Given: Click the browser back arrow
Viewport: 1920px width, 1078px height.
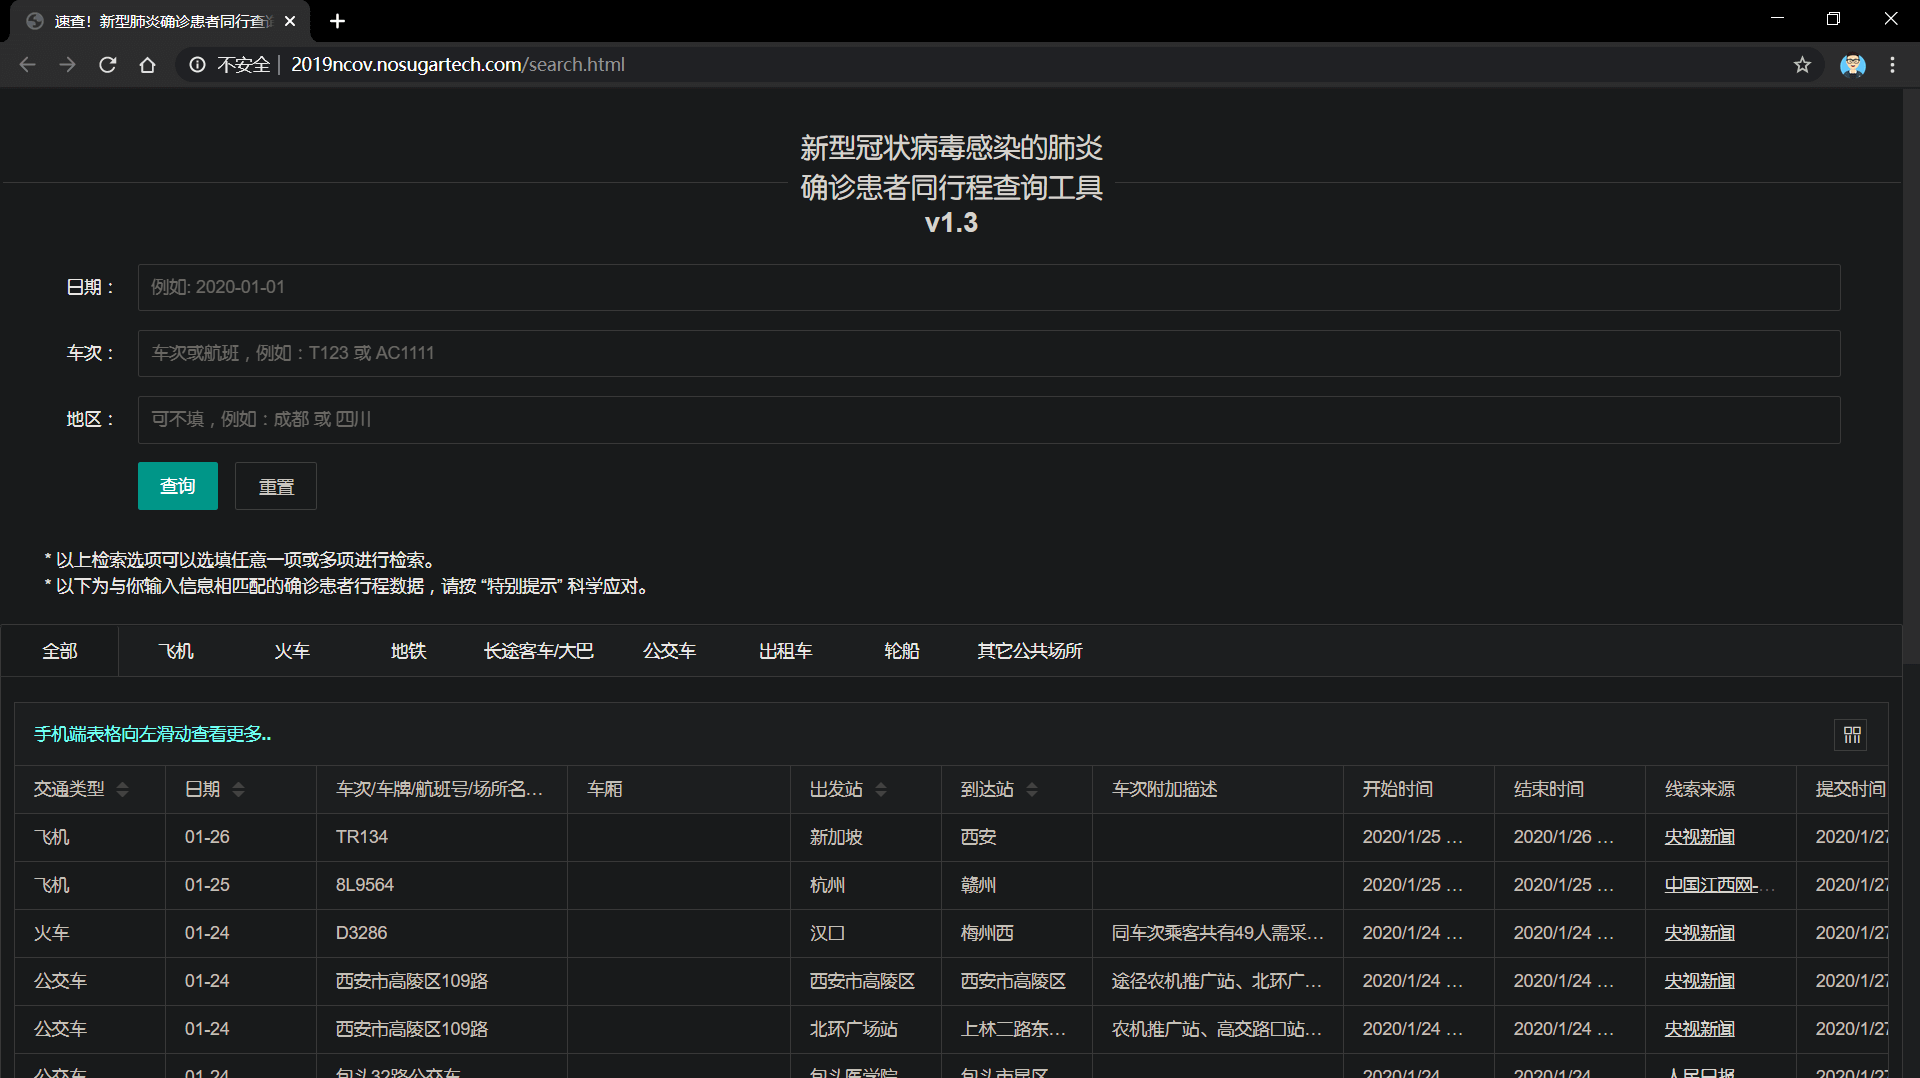Looking at the screenshot, I should [27, 65].
